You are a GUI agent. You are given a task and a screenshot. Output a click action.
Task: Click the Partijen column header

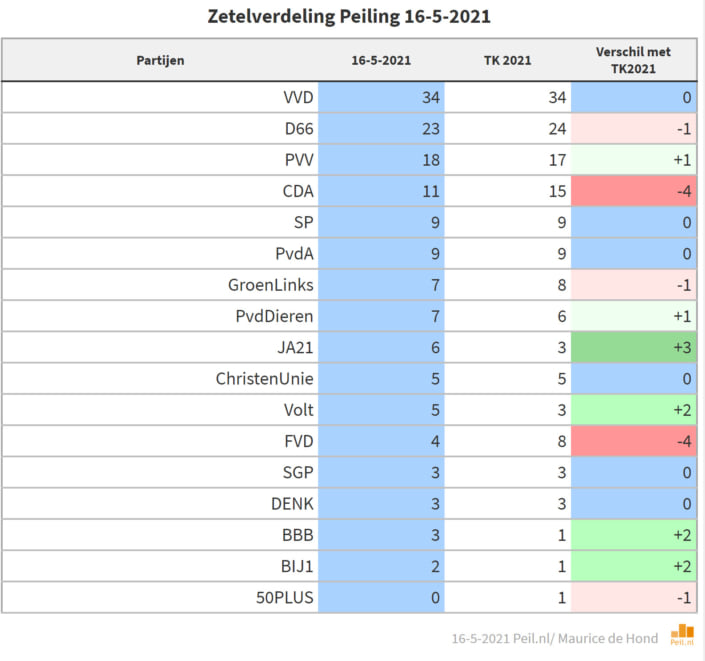pyautogui.click(x=160, y=60)
